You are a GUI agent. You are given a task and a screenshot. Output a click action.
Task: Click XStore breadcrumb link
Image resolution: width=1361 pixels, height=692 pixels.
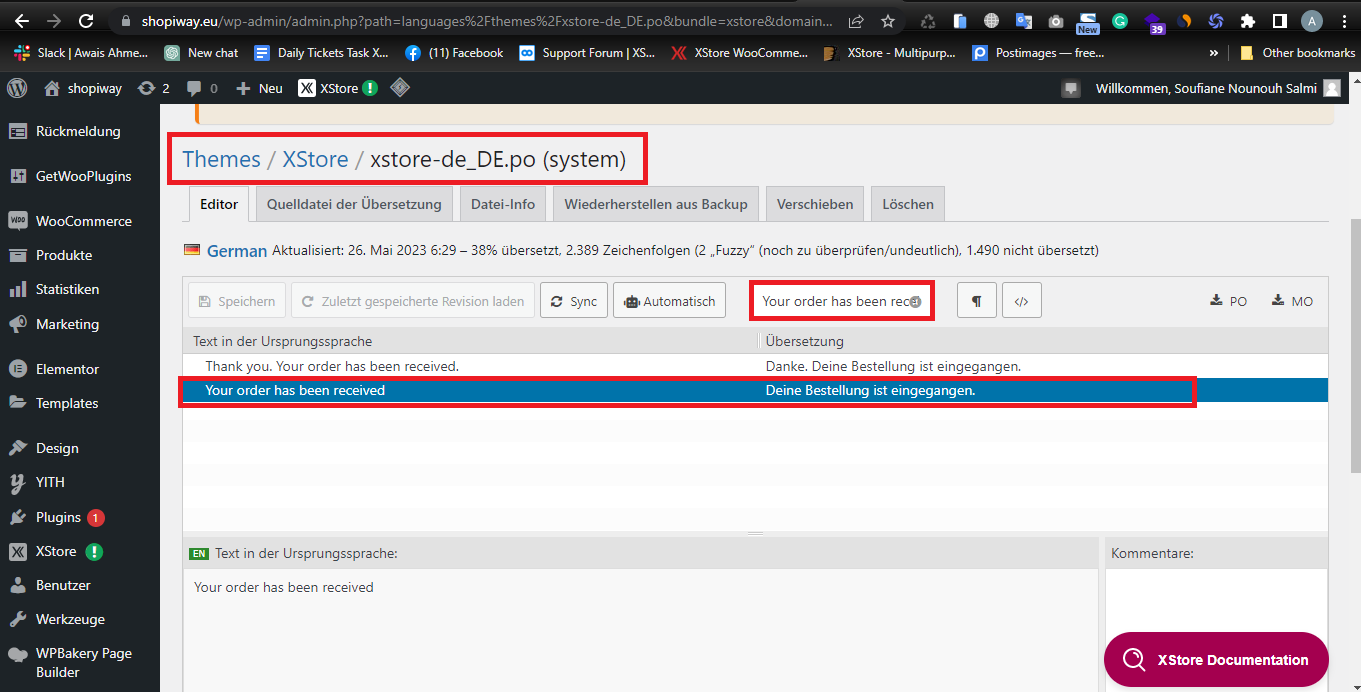click(315, 159)
